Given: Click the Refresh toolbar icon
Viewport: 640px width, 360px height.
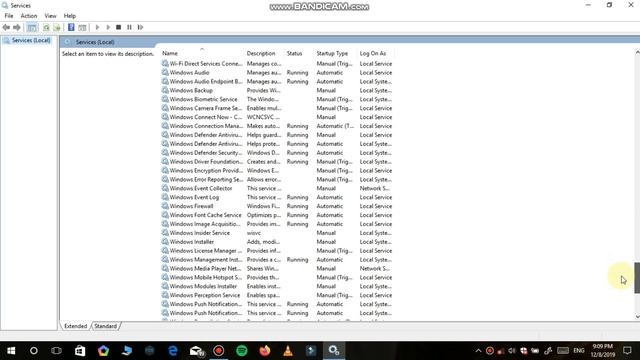Looking at the screenshot, I should click(x=46, y=27).
